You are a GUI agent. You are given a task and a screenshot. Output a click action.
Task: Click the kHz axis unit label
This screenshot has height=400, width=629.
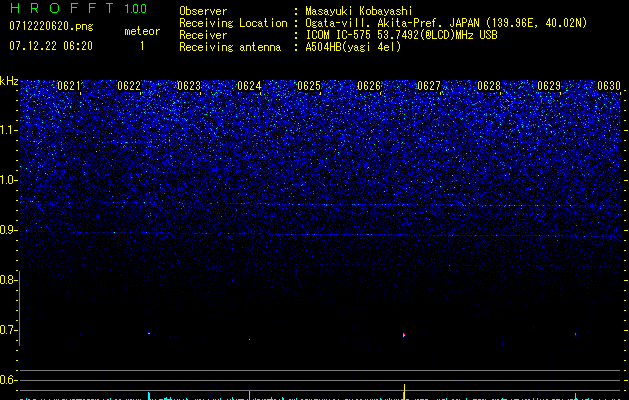[x=9, y=81]
